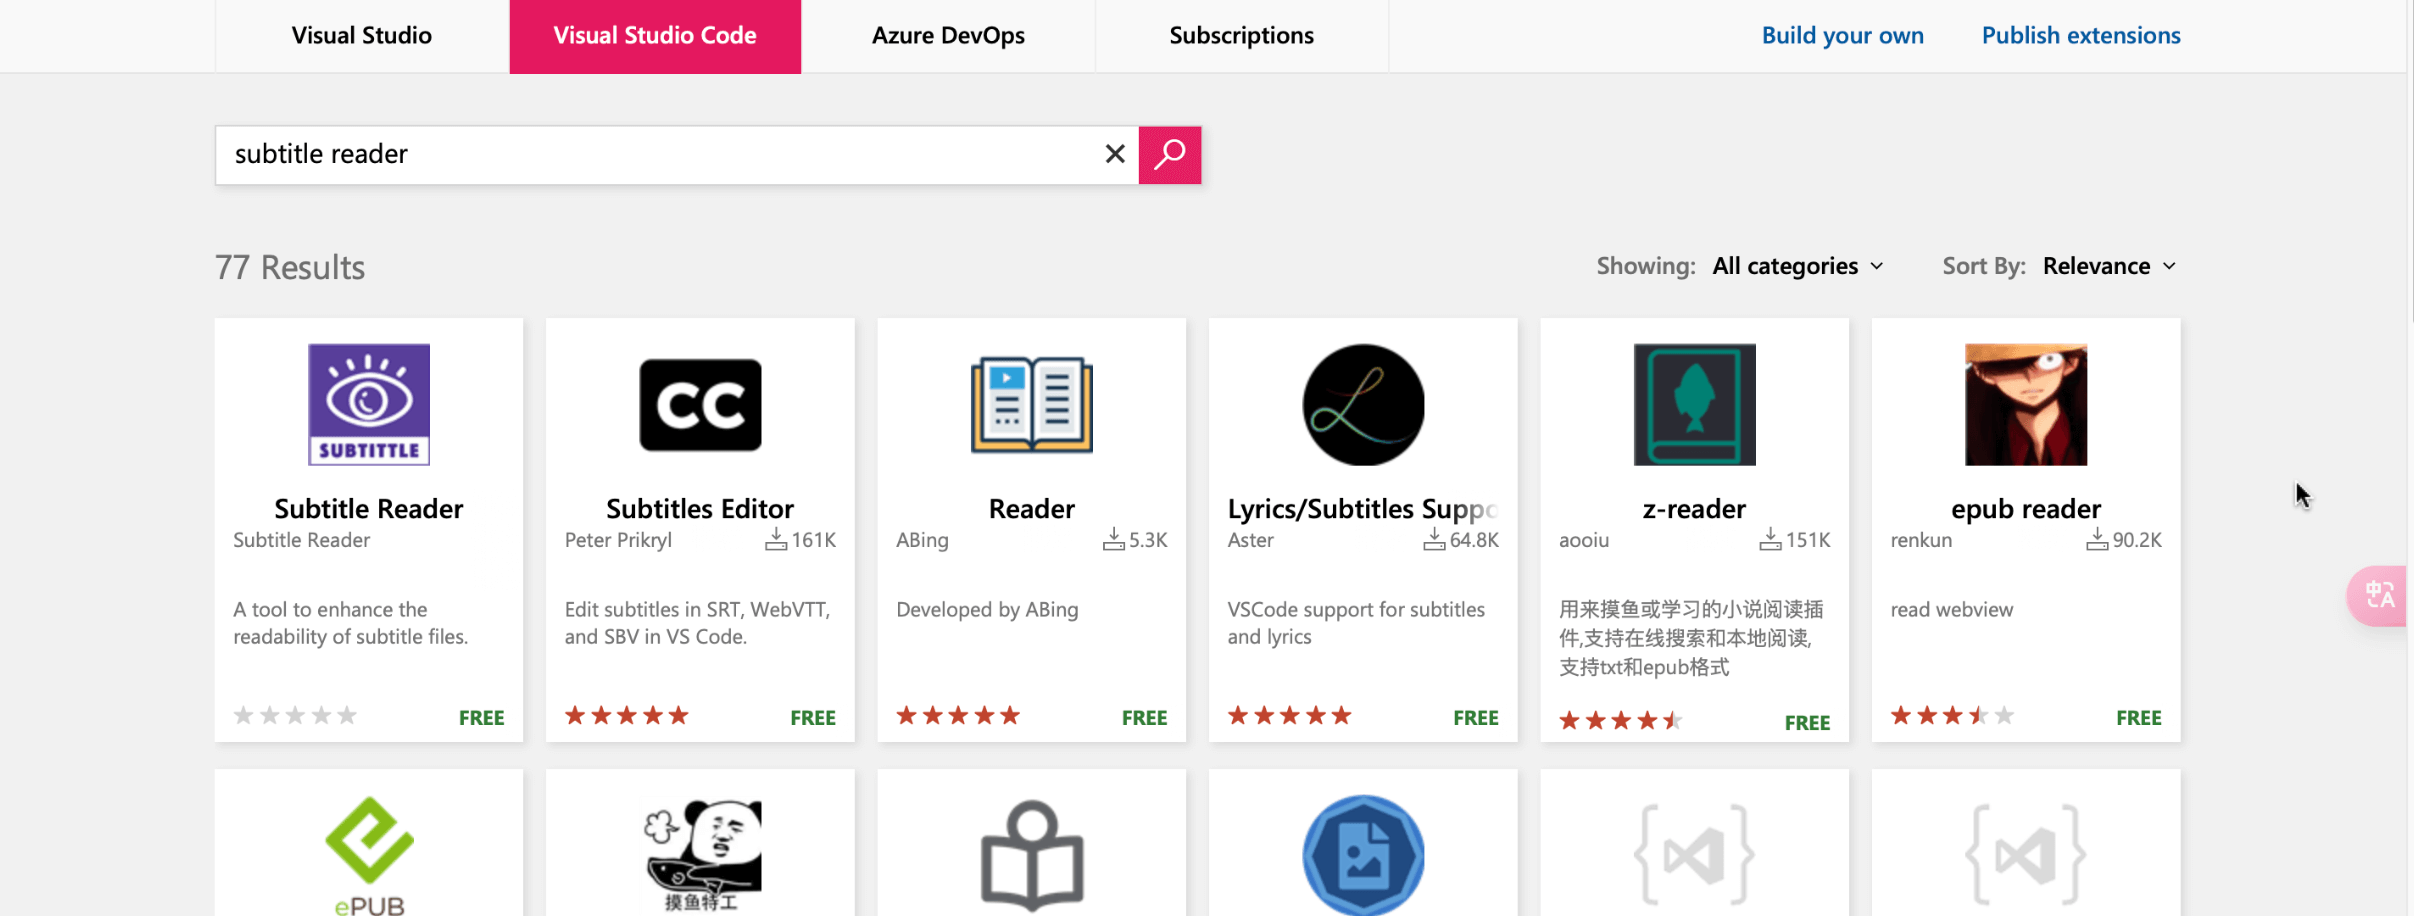Clear the search box with X icon
The width and height of the screenshot is (2414, 916).
click(x=1114, y=154)
